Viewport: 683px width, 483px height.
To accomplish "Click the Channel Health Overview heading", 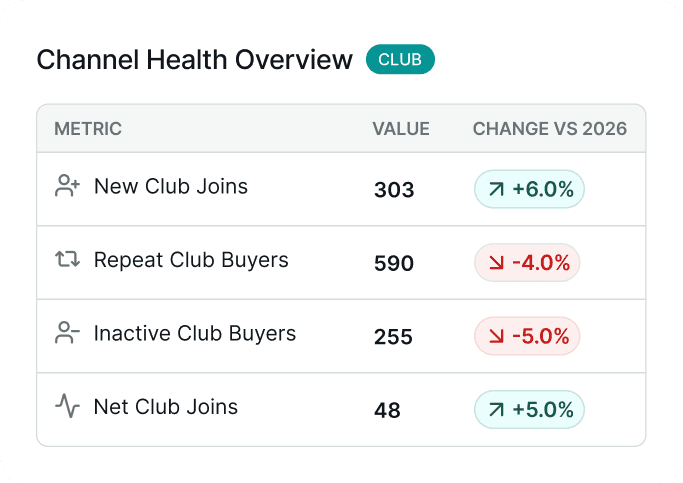I will (194, 59).
